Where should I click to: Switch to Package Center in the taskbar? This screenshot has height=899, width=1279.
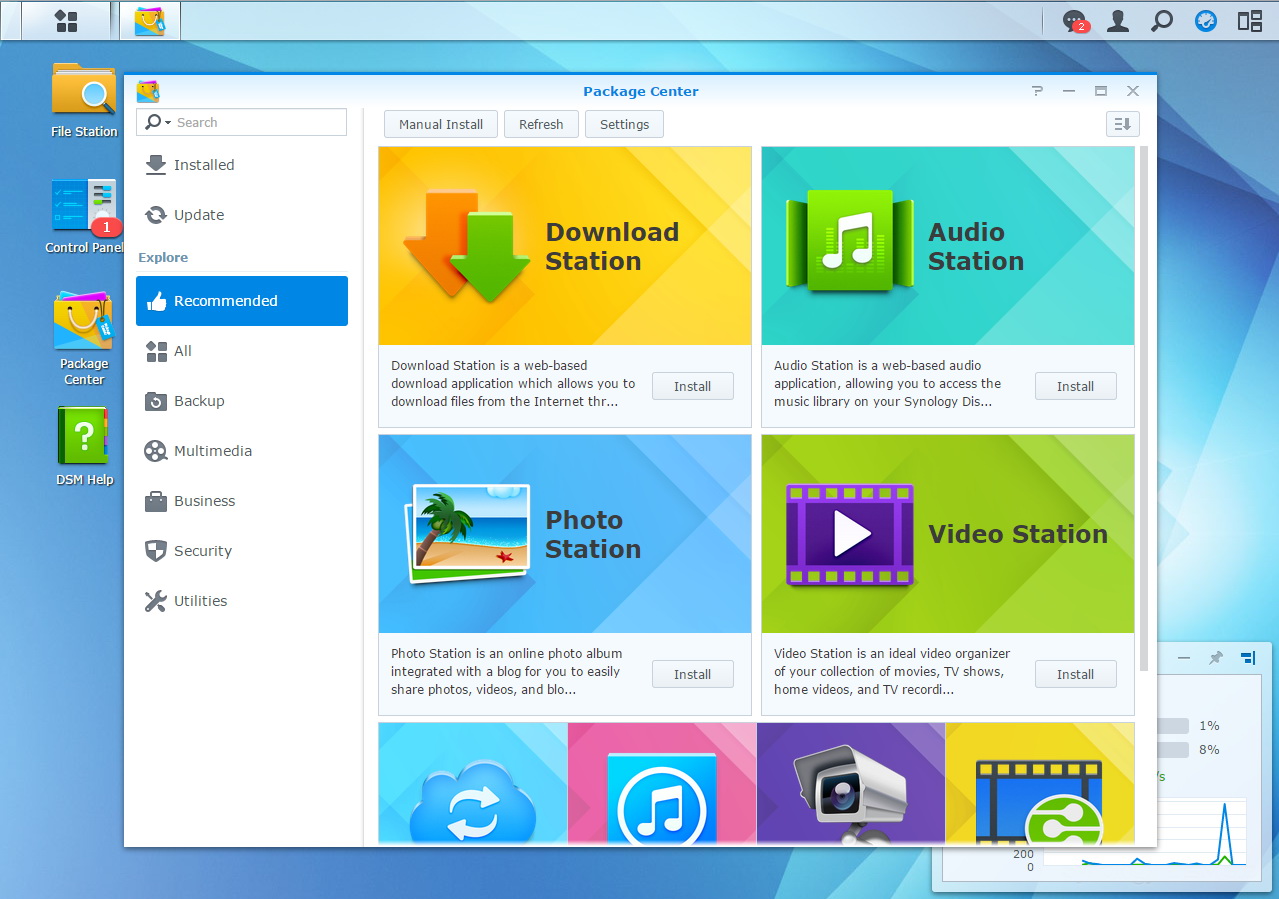point(150,20)
